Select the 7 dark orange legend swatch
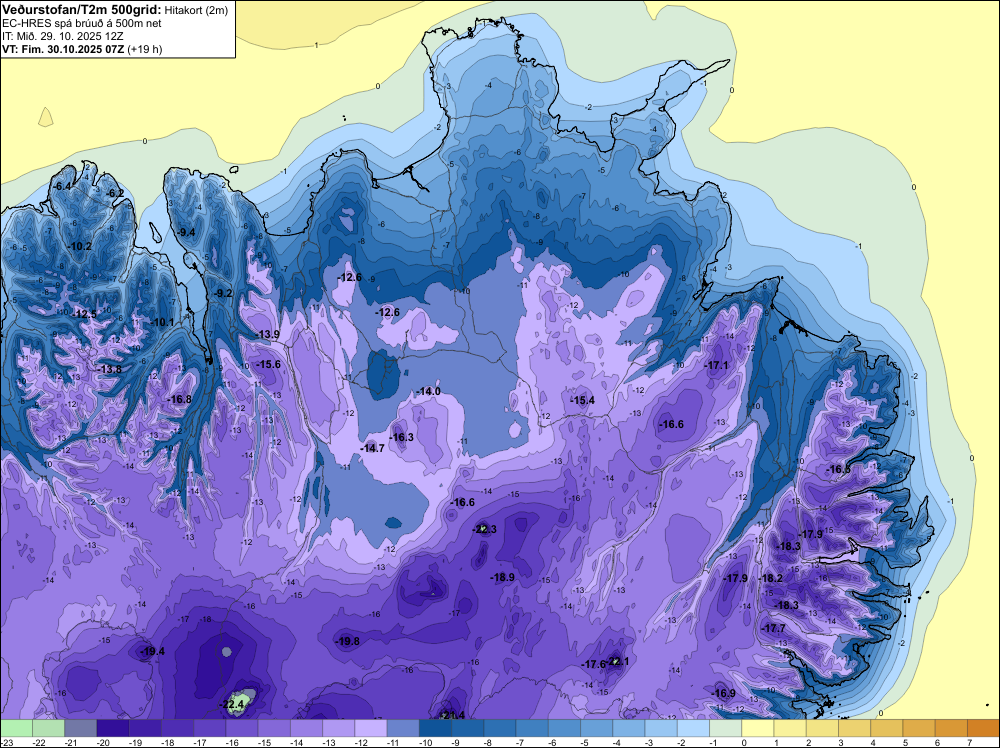The width and height of the screenshot is (1000, 748). pos(983,728)
